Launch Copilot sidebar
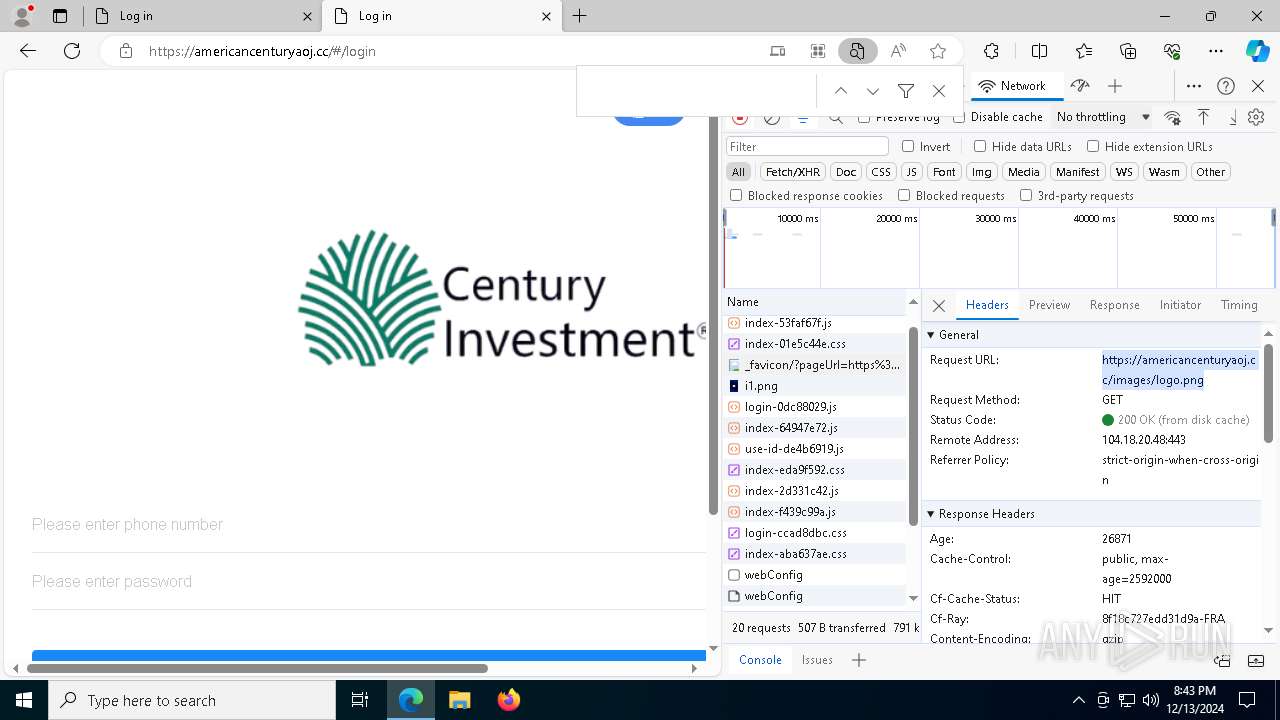The image size is (1280, 720). point(1257,51)
